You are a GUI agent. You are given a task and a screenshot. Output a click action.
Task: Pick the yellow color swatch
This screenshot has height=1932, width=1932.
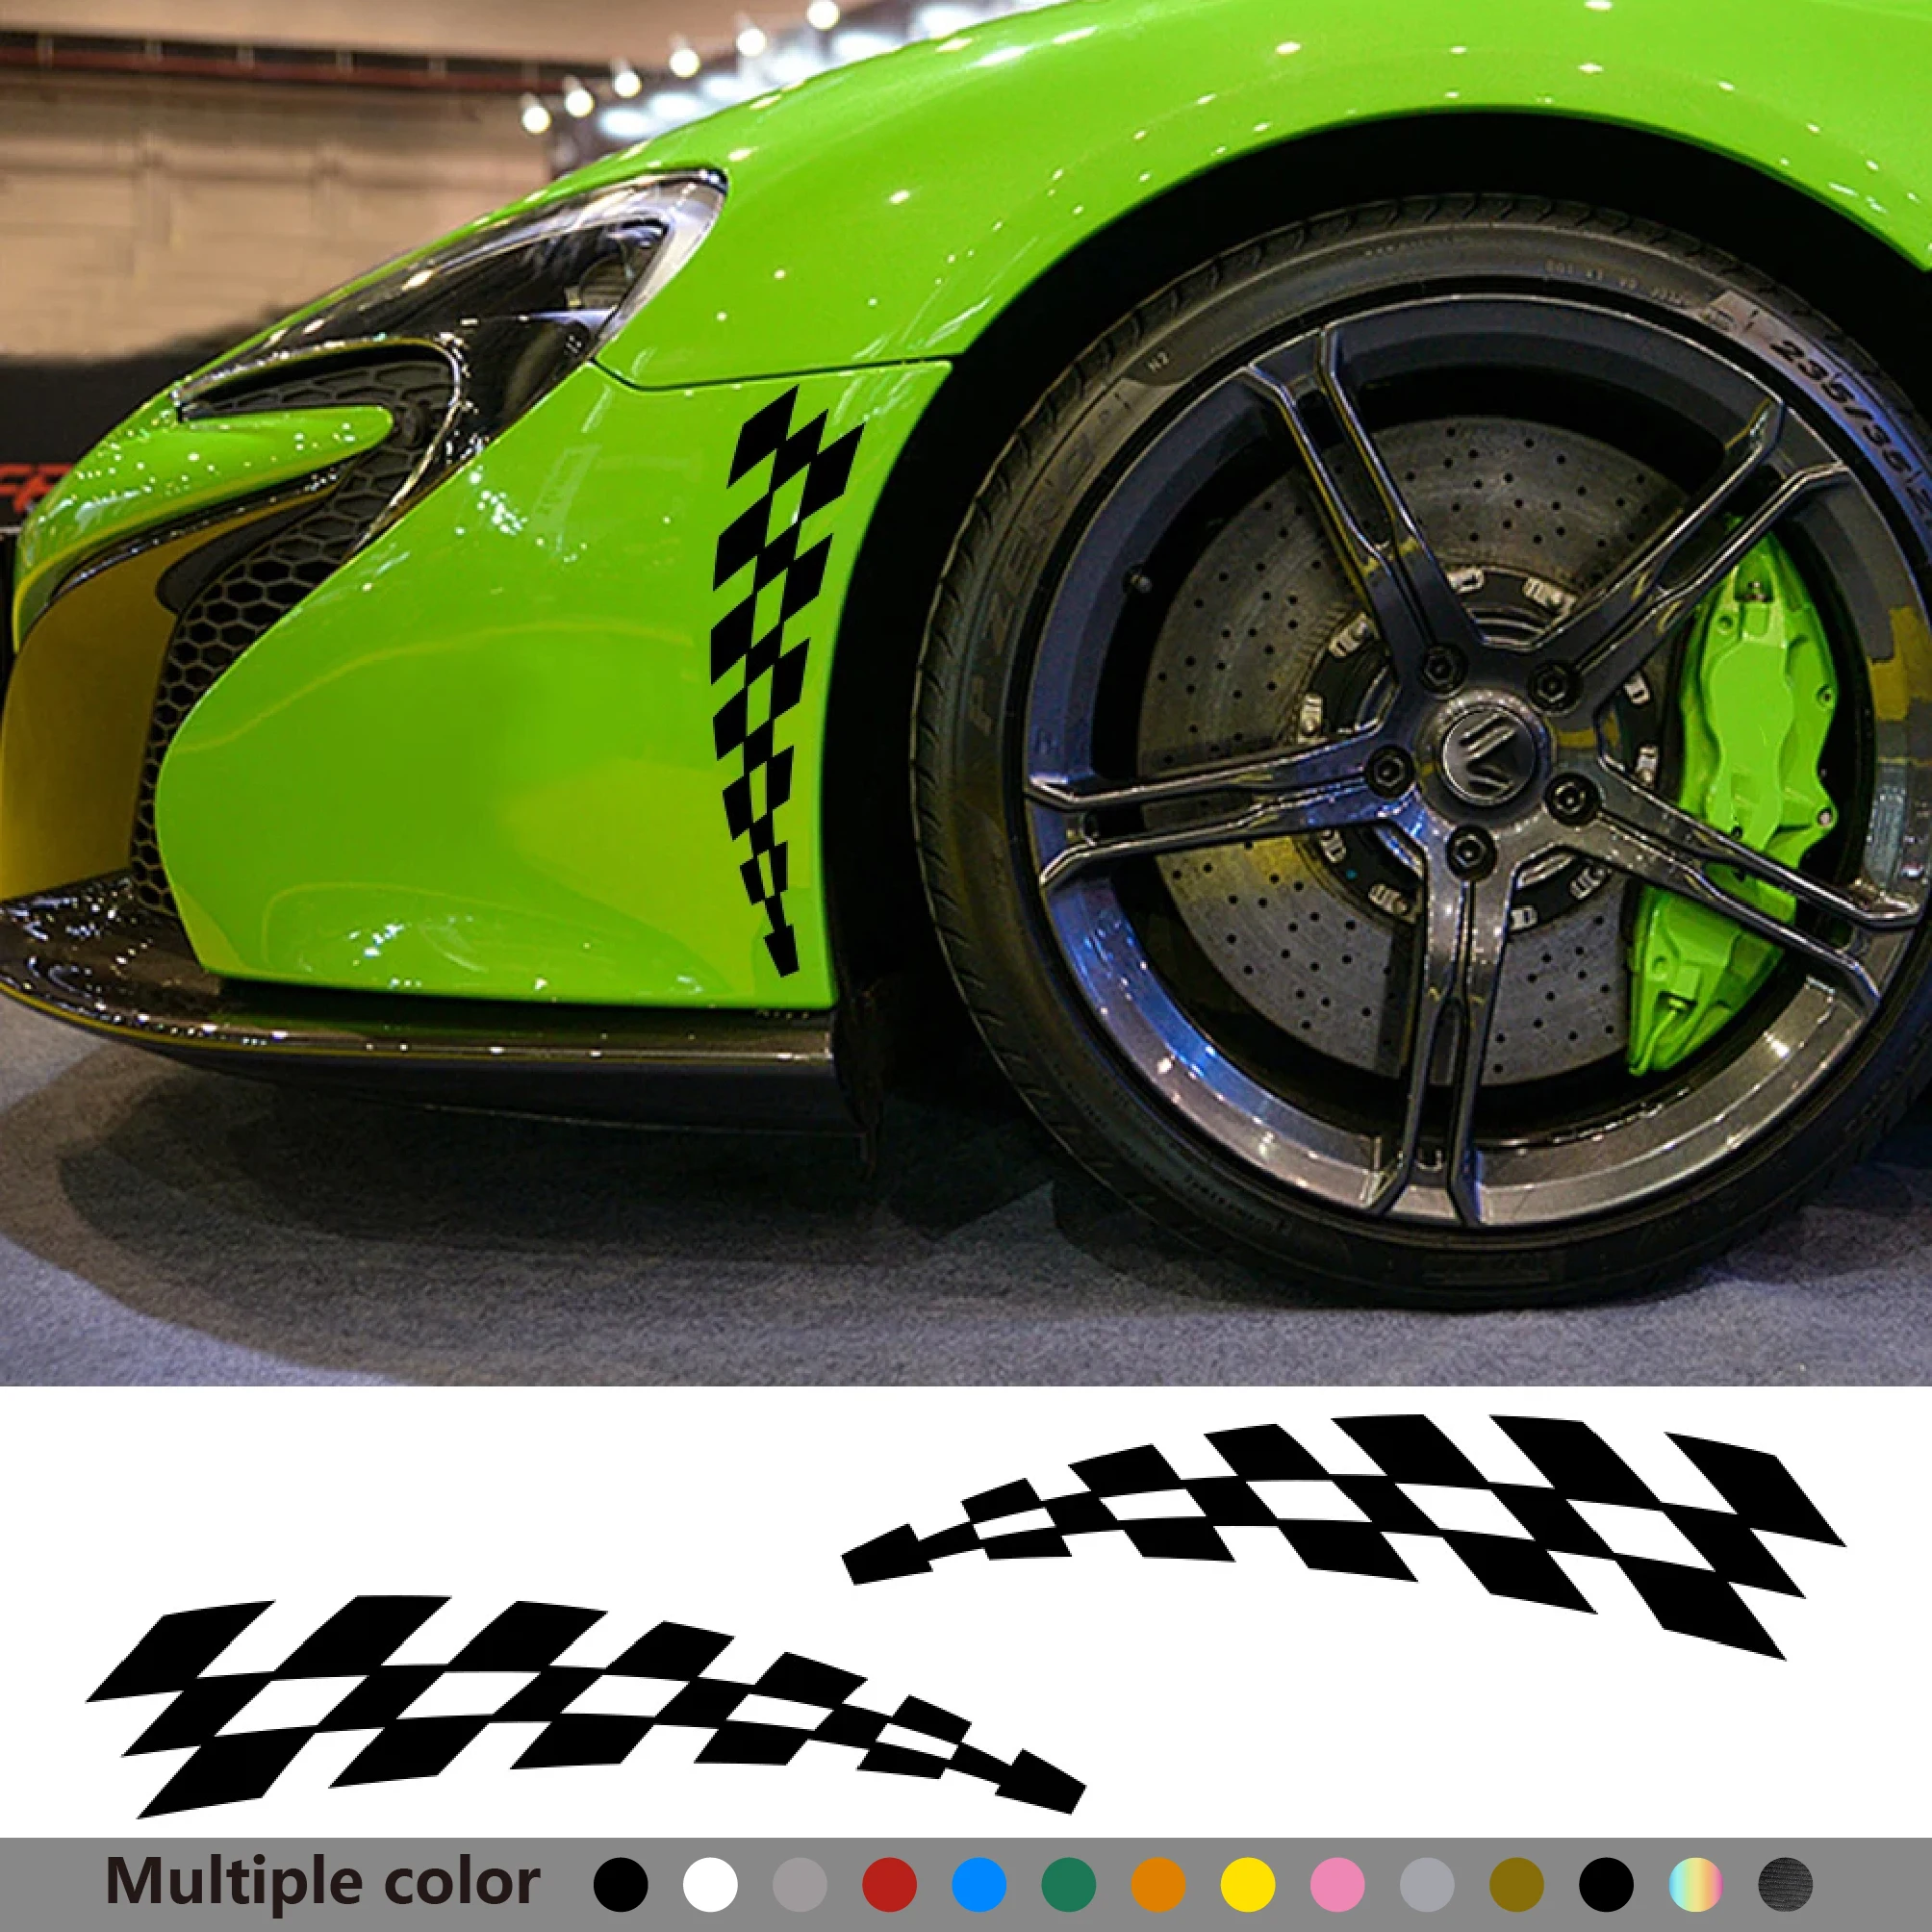(x=1248, y=1885)
